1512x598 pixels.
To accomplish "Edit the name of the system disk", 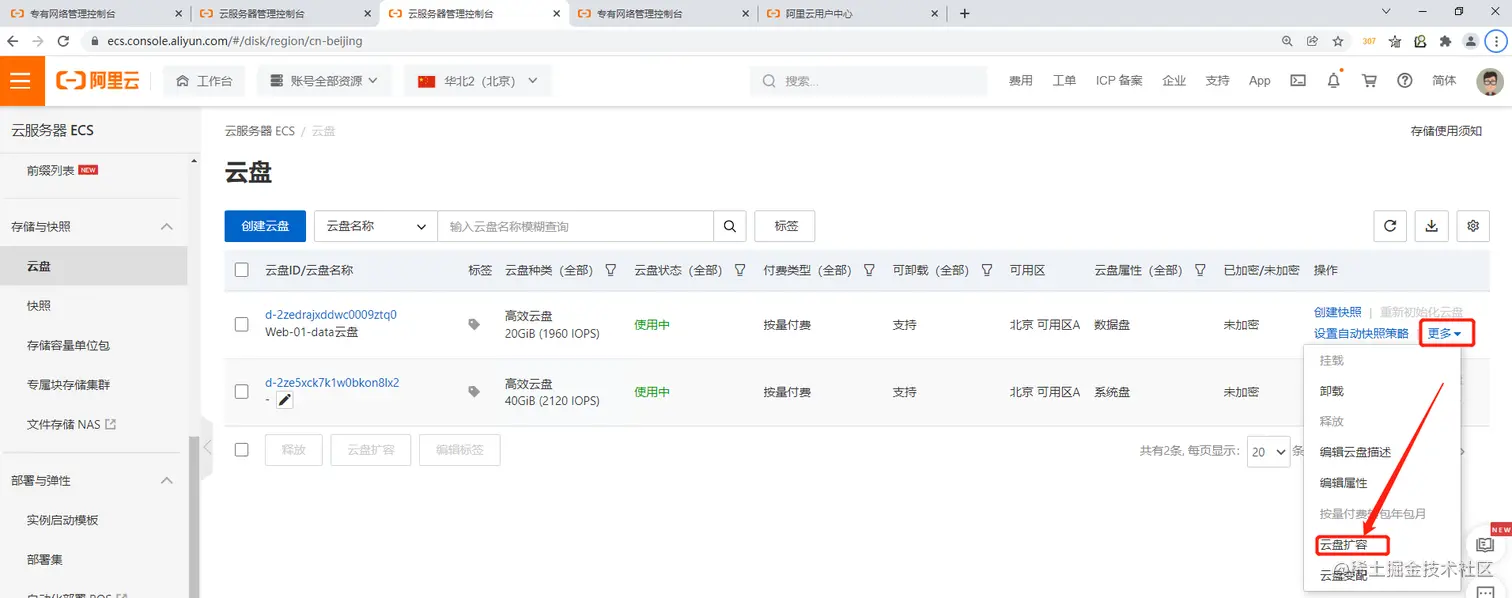I will point(285,400).
